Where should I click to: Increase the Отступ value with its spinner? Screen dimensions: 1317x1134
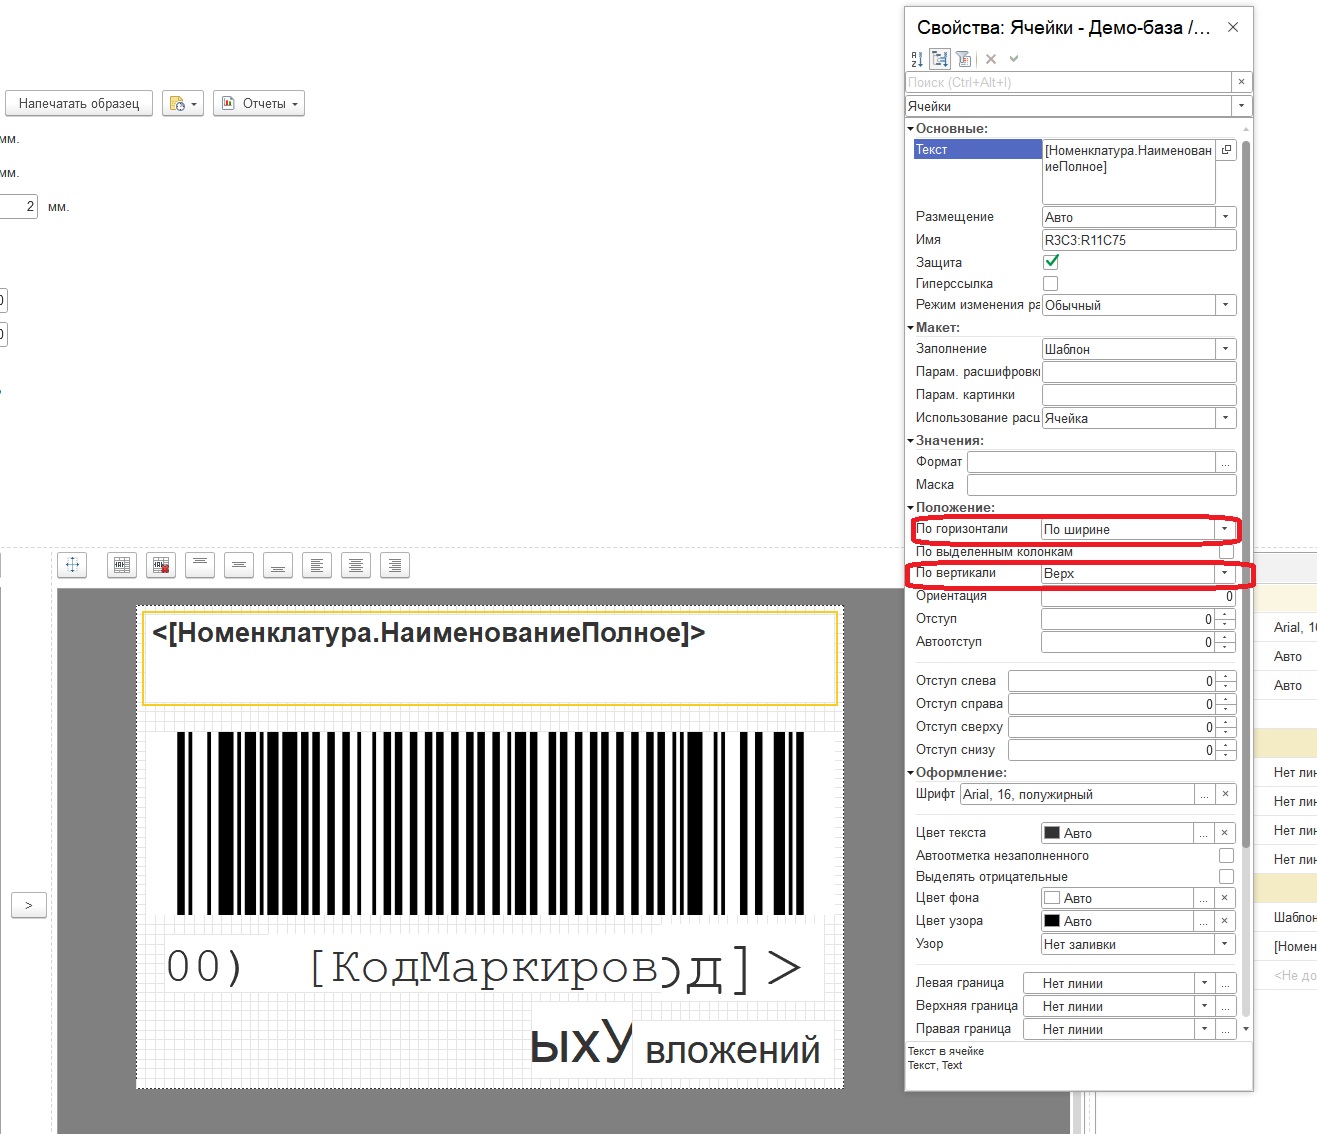click(1226, 614)
